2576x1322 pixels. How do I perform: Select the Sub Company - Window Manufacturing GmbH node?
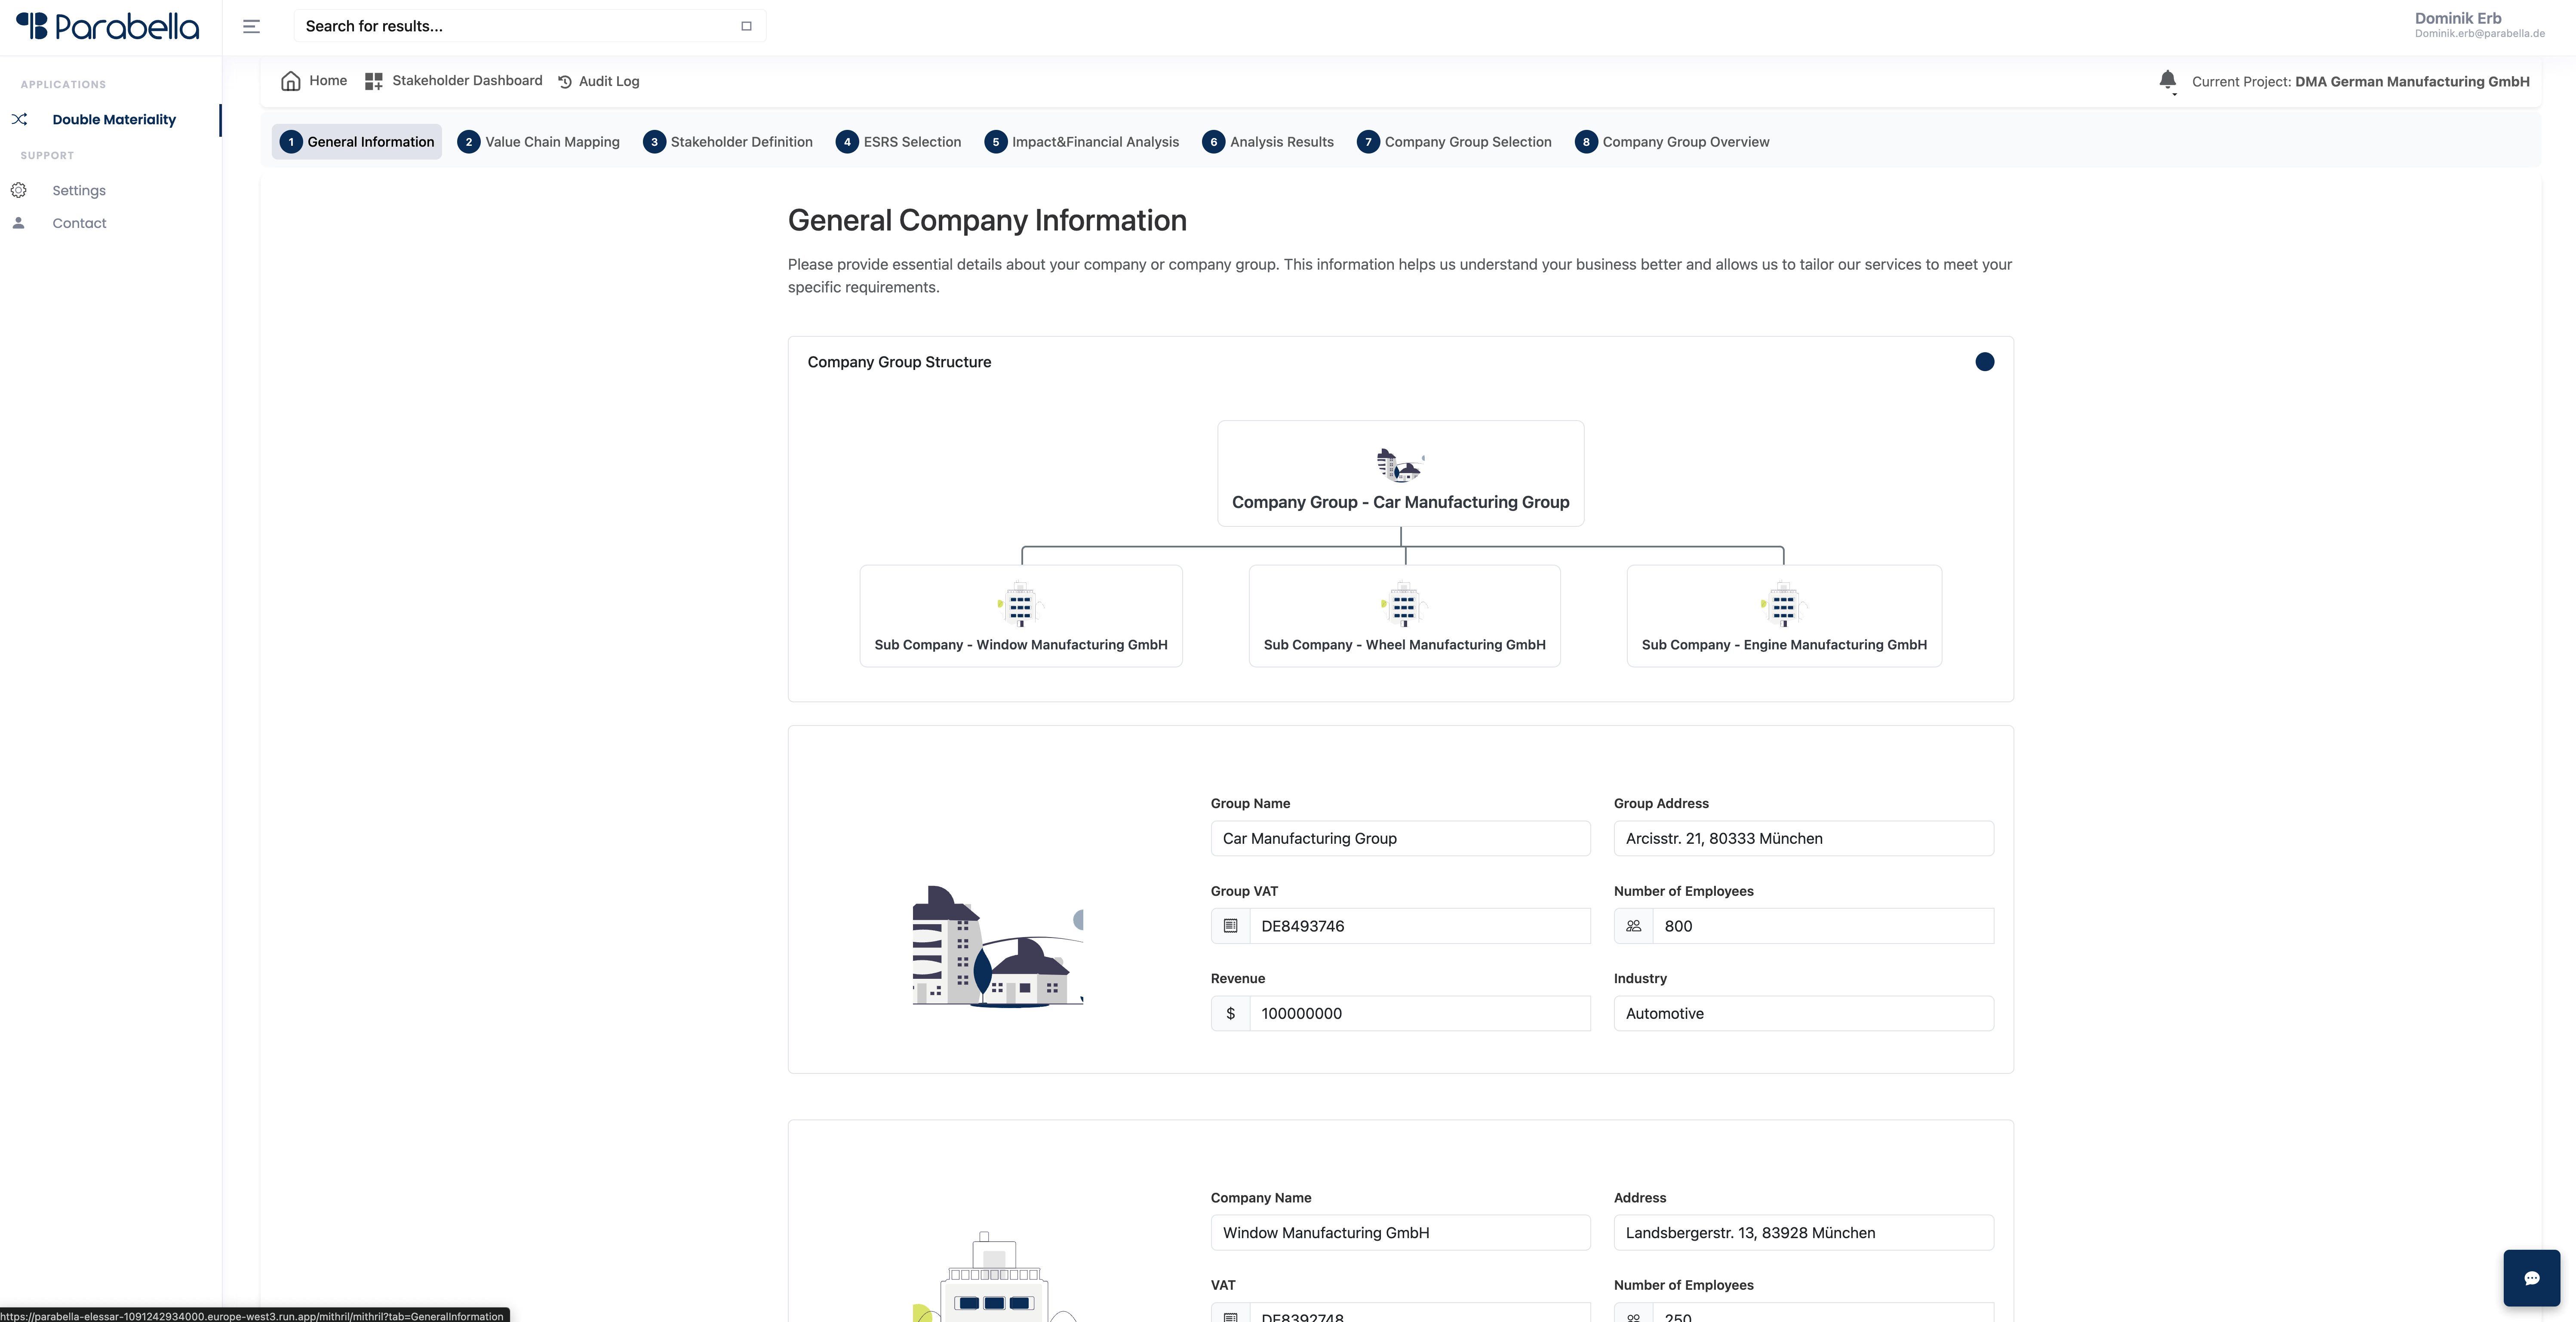point(1020,616)
